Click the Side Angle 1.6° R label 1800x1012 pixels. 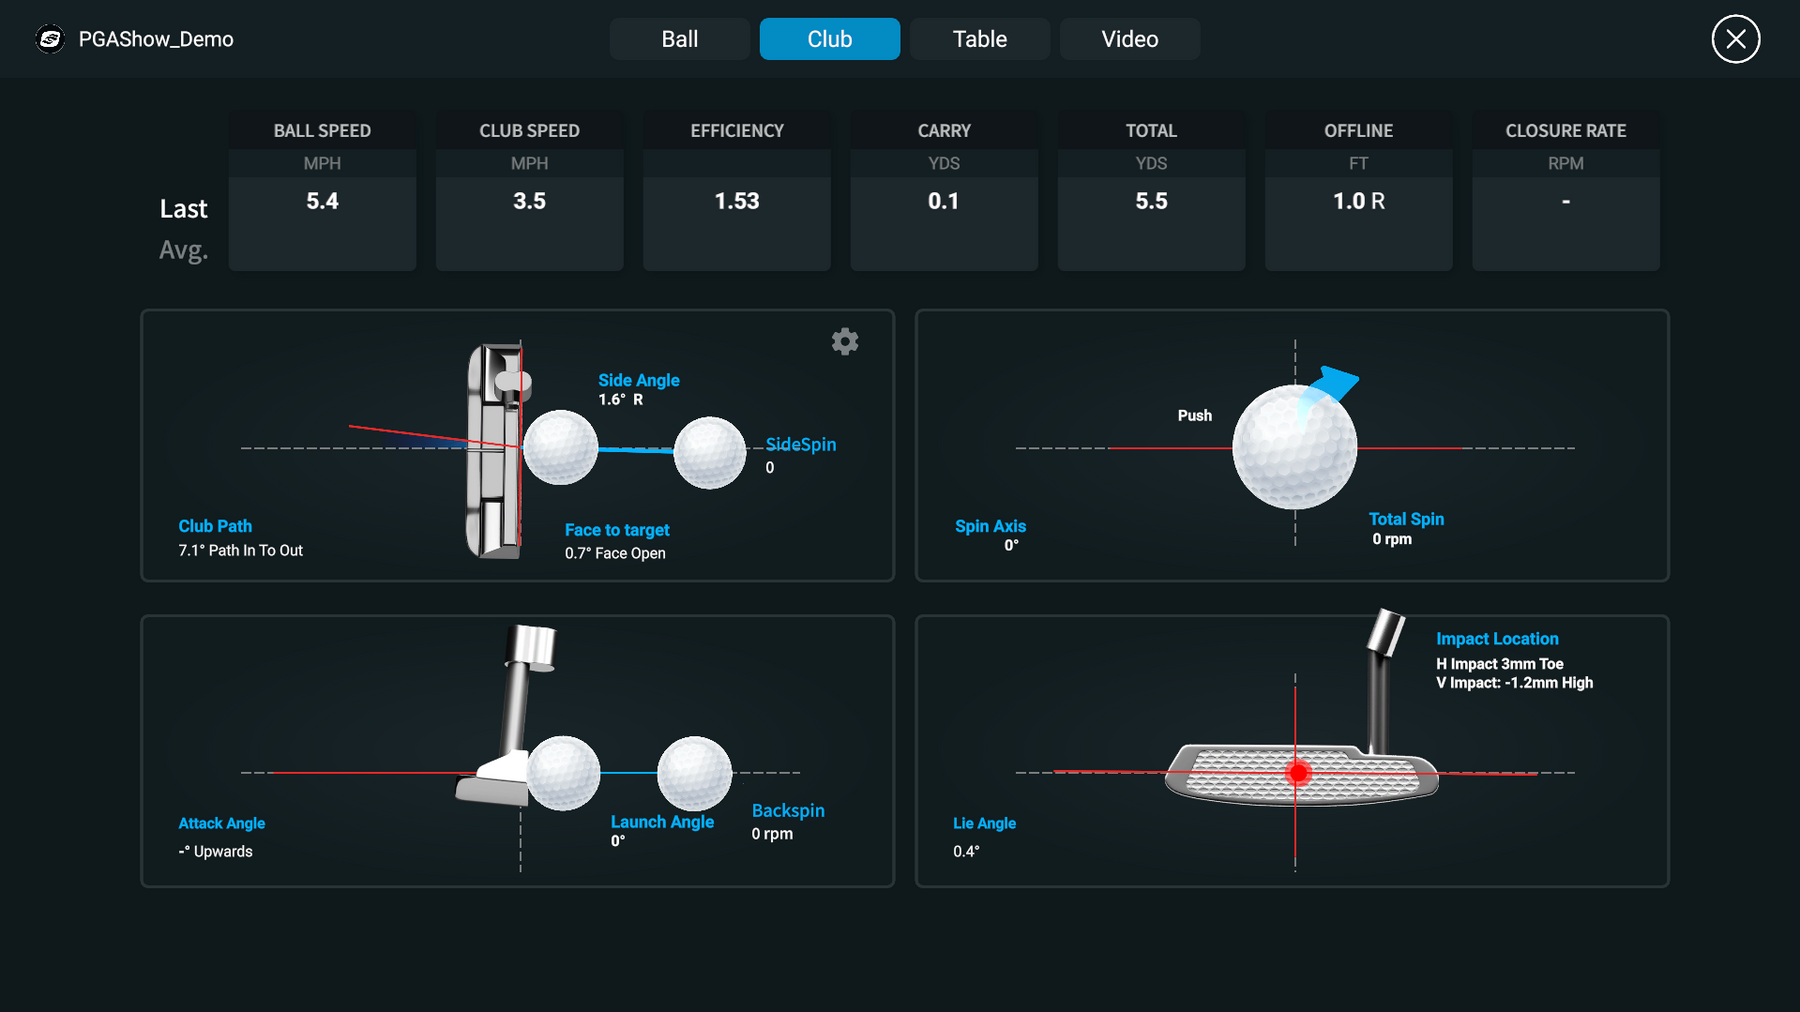coord(638,388)
